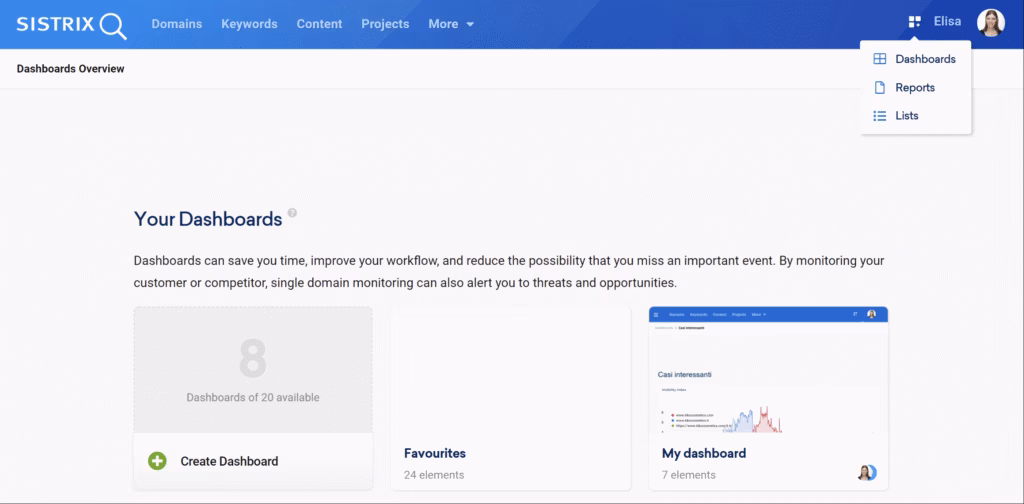Open the profile avatar in top-right corner
Viewport: 1024px width, 504px height.
[990, 23]
